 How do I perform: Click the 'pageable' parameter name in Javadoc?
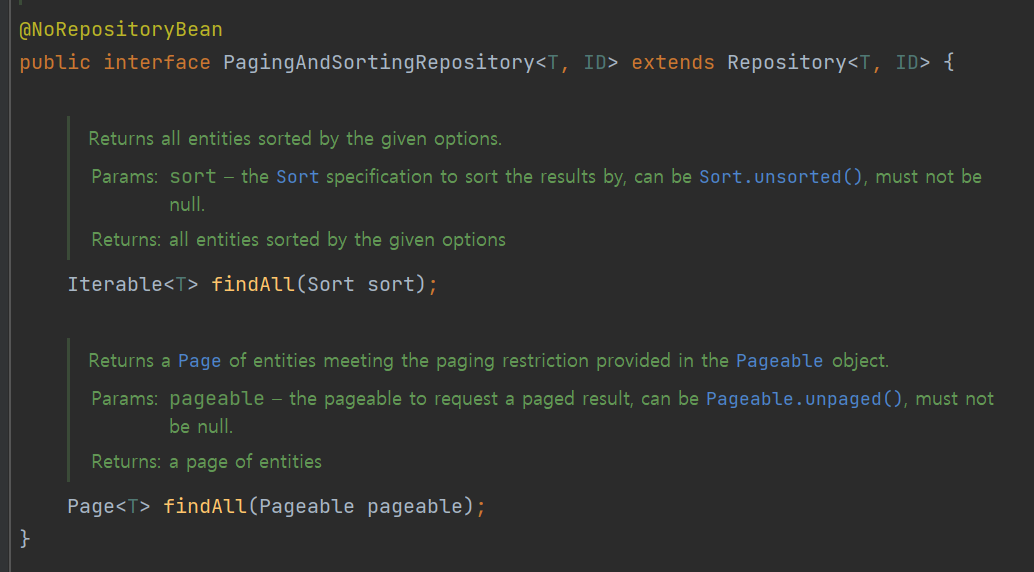(217, 399)
